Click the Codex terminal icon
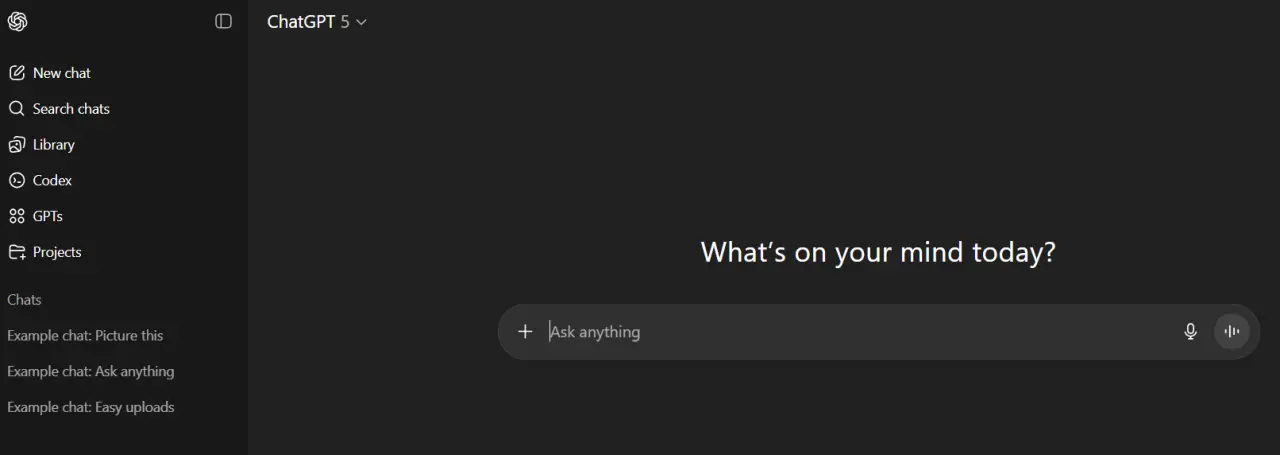1280x455 pixels. (x=16, y=181)
